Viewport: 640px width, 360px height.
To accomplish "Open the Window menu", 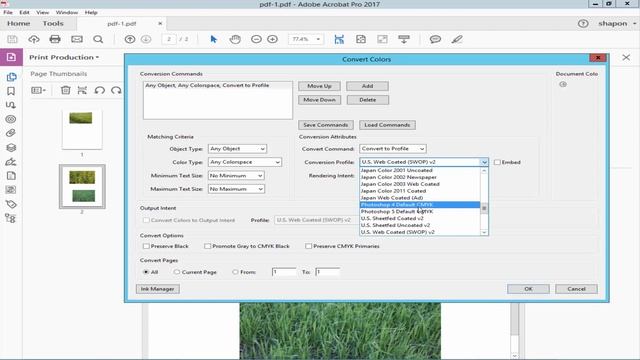I will click(67, 12).
